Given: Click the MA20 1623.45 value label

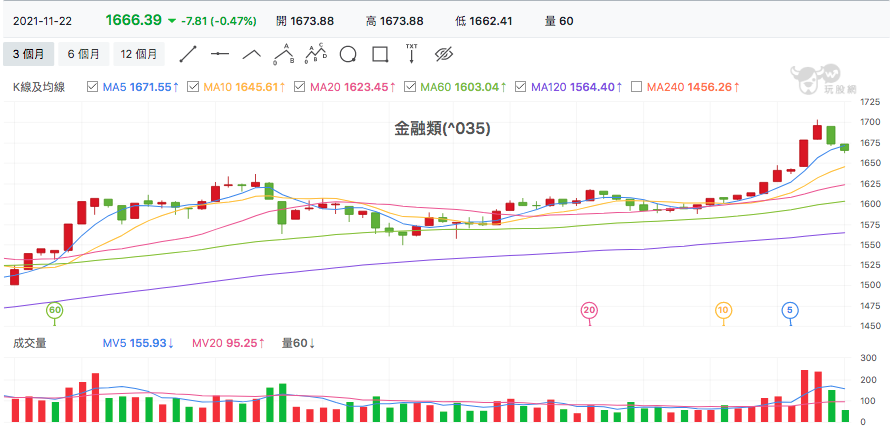Looking at the screenshot, I should pos(353,87).
